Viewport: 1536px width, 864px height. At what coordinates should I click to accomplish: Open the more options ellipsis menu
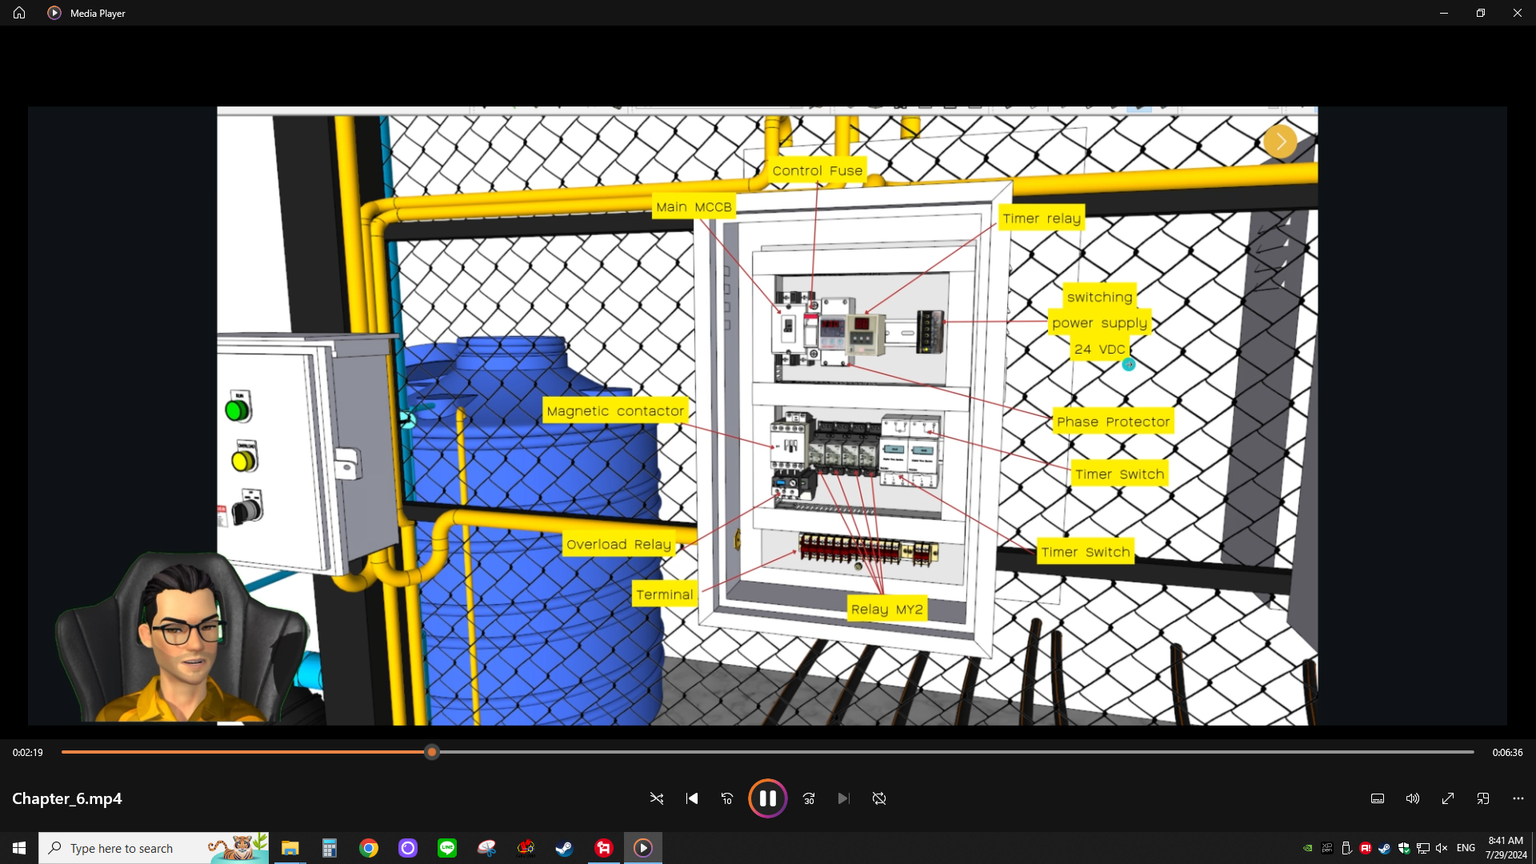click(1518, 798)
